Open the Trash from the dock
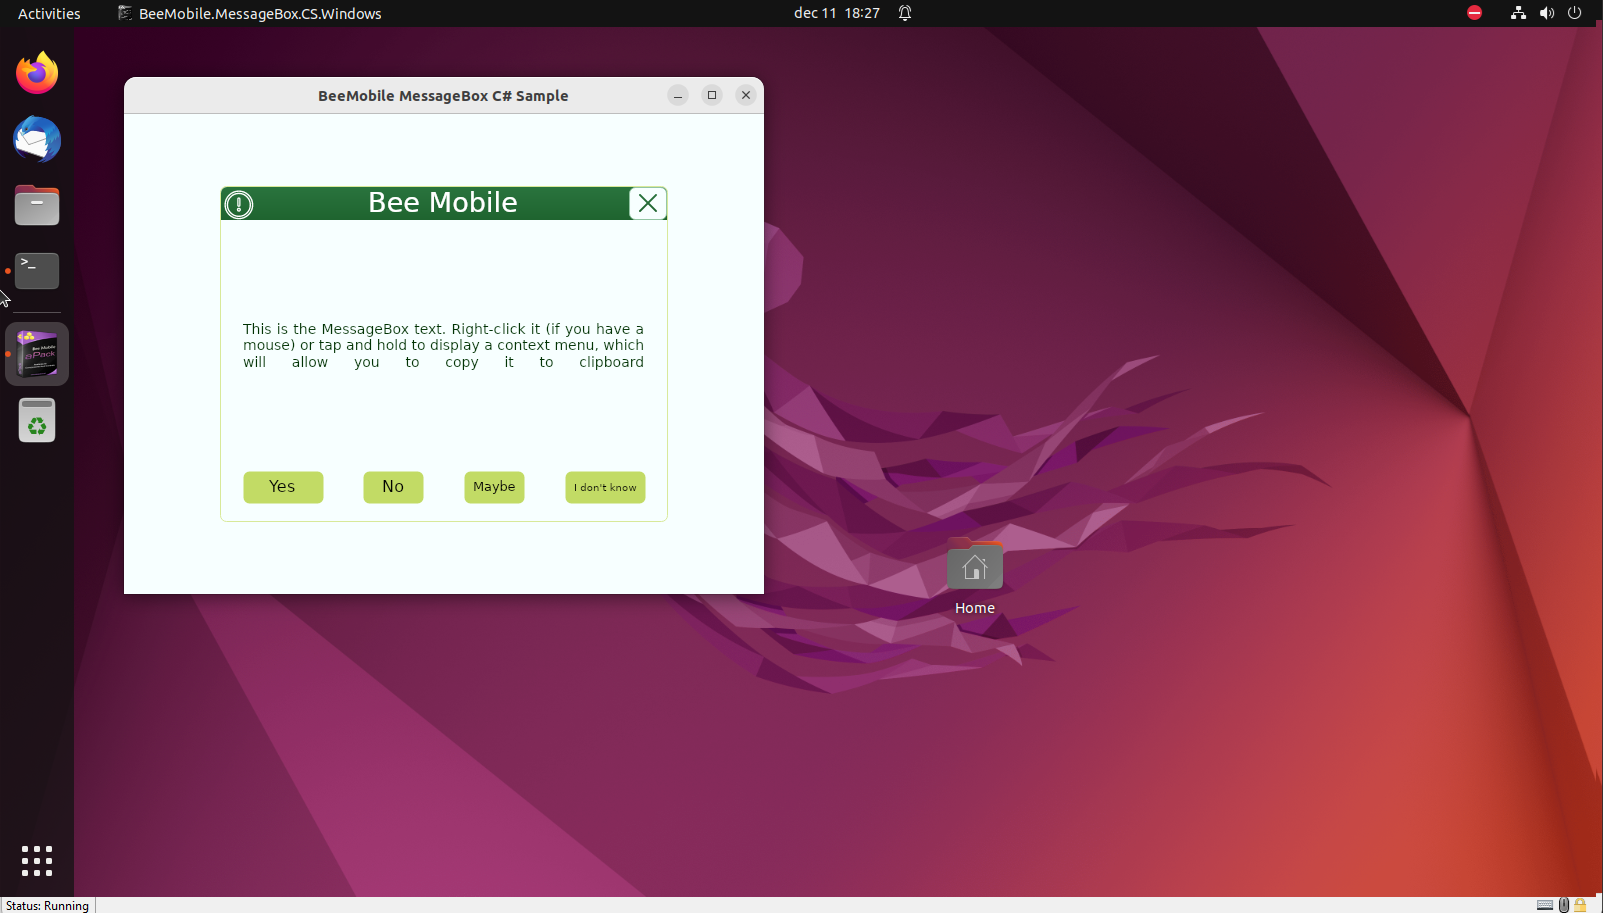Viewport: 1603px width, 913px height. 37,420
